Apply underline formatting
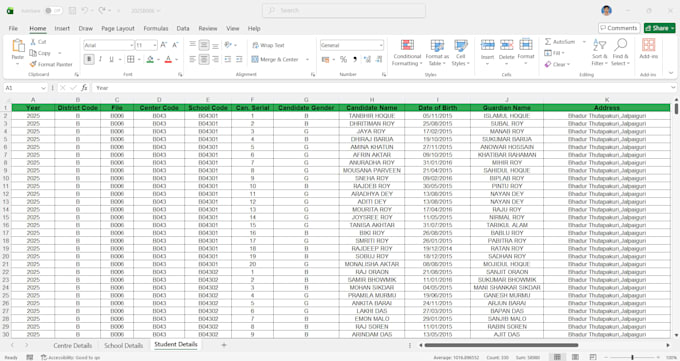Viewport: 680px width, 361px height. click(111, 59)
